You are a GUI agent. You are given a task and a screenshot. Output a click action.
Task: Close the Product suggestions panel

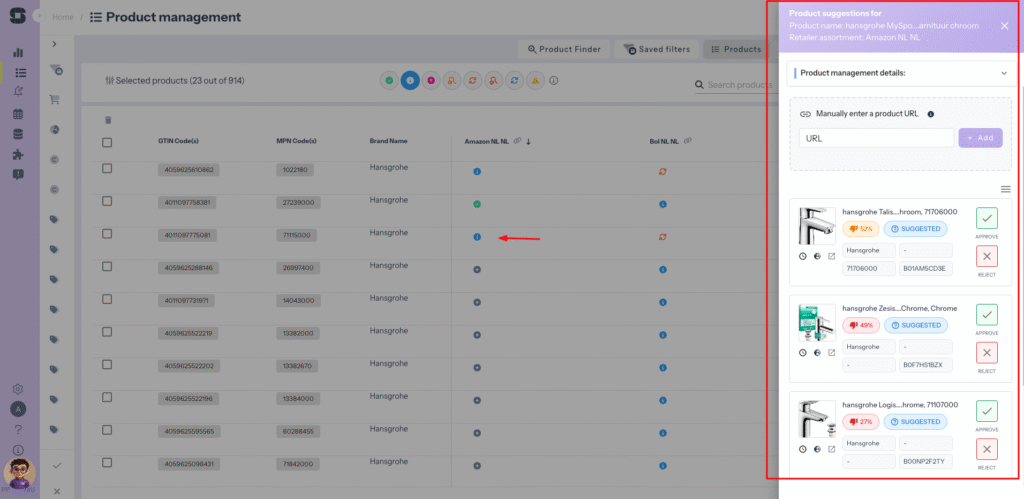(1004, 26)
